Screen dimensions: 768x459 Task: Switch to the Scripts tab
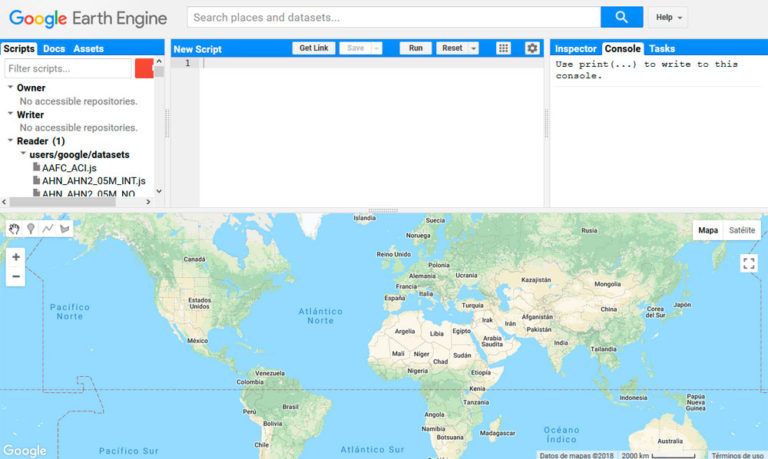(19, 48)
